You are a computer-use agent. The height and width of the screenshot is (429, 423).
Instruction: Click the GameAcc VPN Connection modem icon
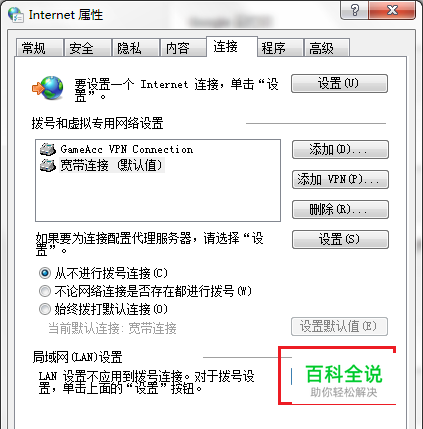(x=48, y=149)
